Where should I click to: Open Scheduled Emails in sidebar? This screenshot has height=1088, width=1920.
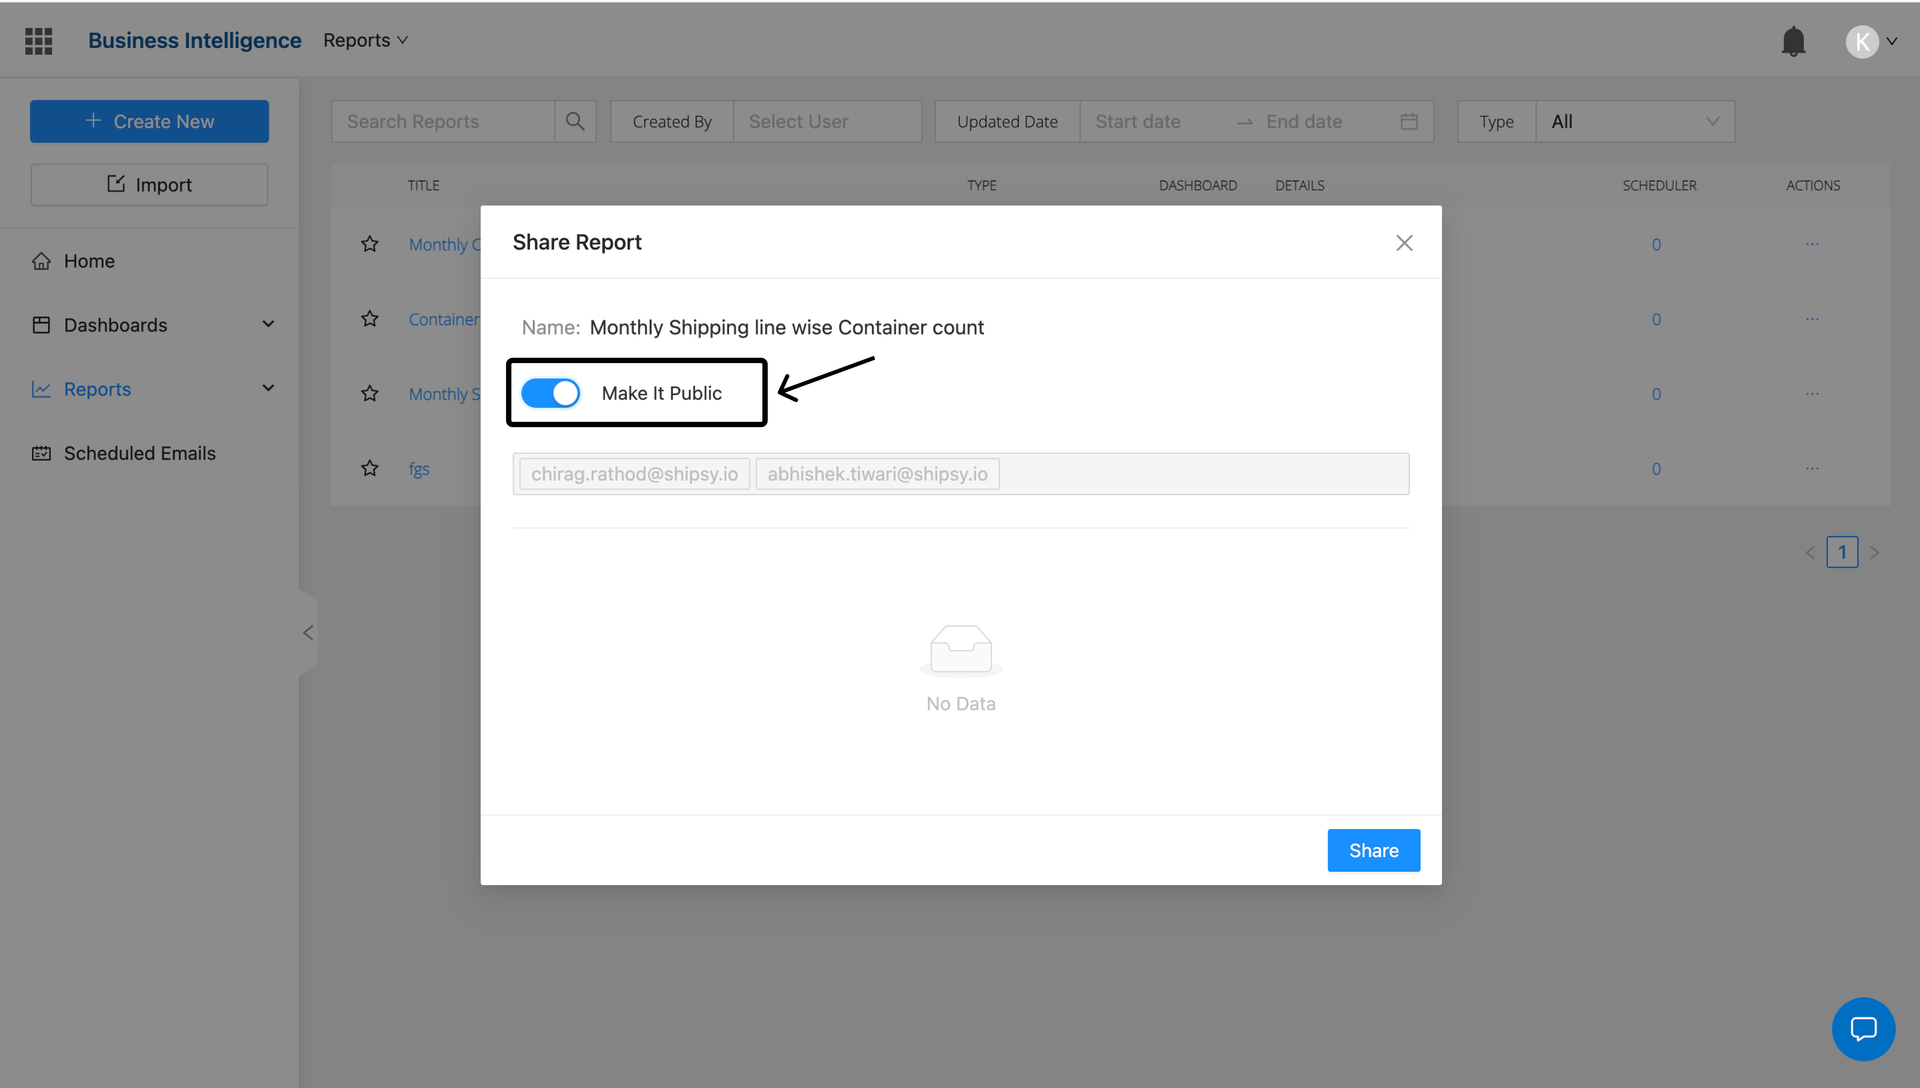tap(139, 453)
